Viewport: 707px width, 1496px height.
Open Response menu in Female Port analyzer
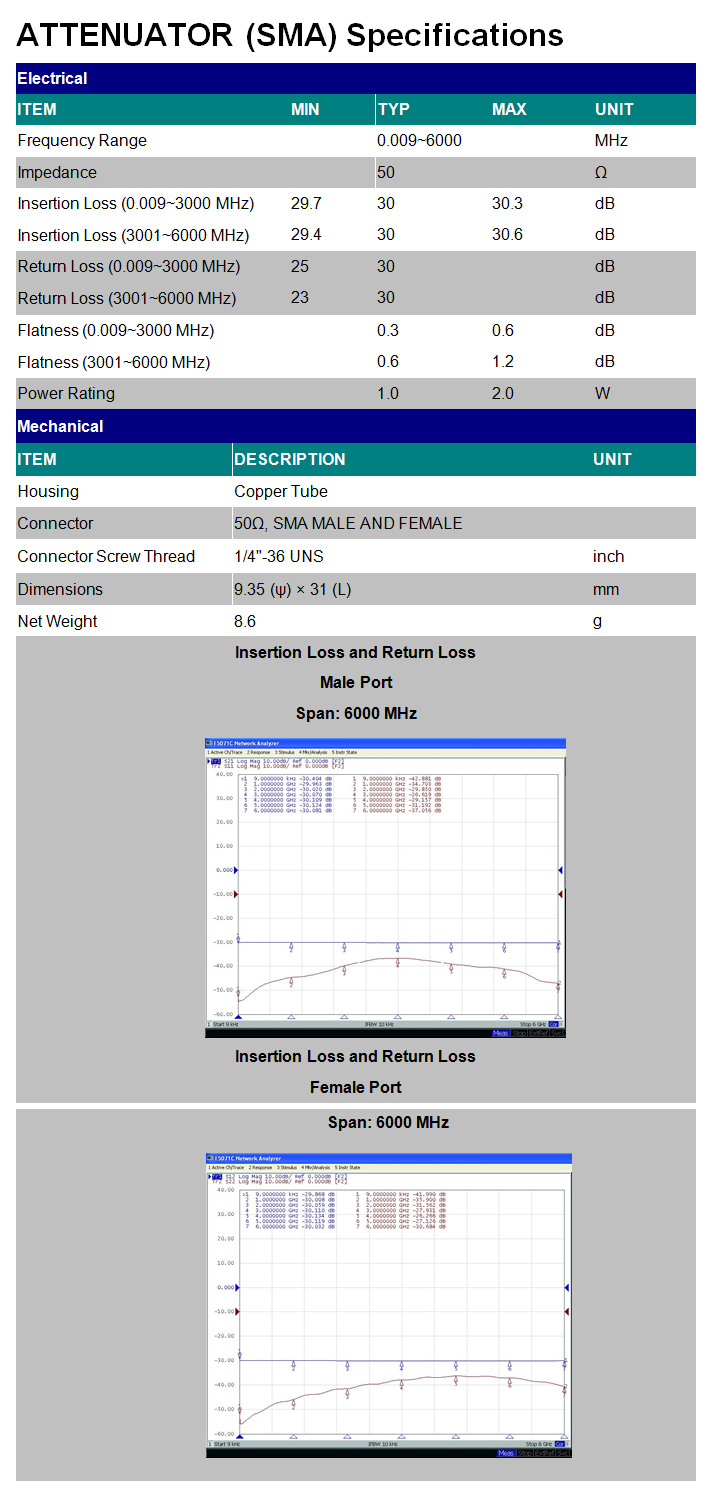point(262,1167)
